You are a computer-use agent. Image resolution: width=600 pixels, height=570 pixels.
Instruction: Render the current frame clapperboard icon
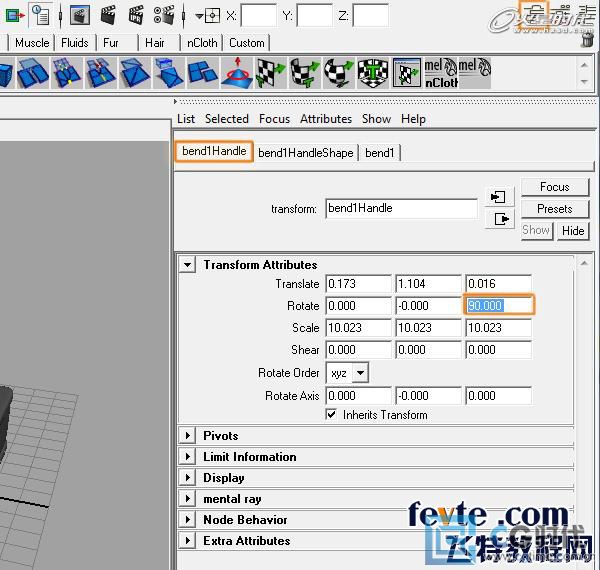pyautogui.click(x=108, y=16)
